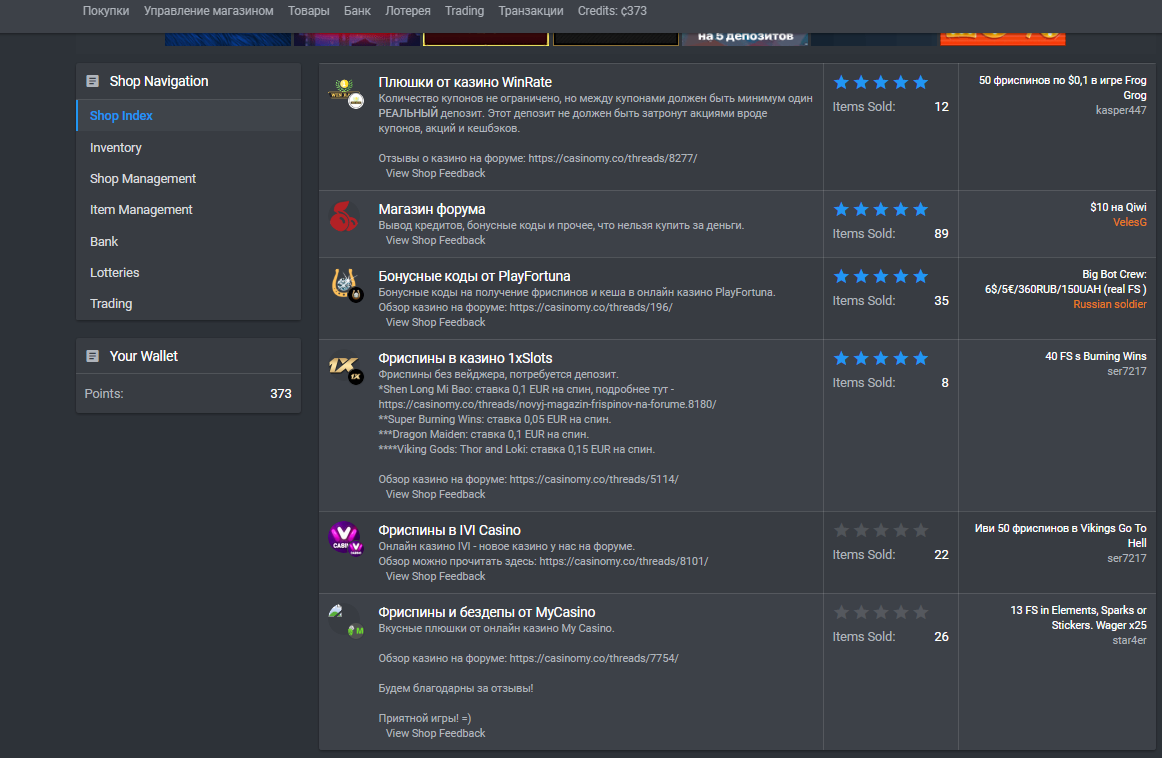Viewport: 1162px width, 758px height.
Task: Click the на 5 депозитов banner thumbnail
Action: pyautogui.click(x=745, y=37)
